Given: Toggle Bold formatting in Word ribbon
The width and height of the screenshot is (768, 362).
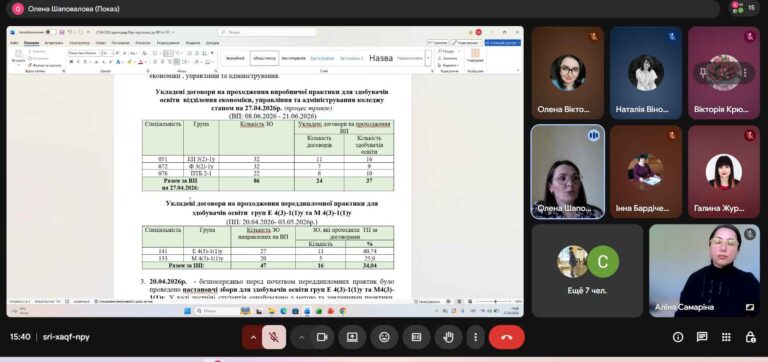Looking at the screenshot, I should (71, 62).
